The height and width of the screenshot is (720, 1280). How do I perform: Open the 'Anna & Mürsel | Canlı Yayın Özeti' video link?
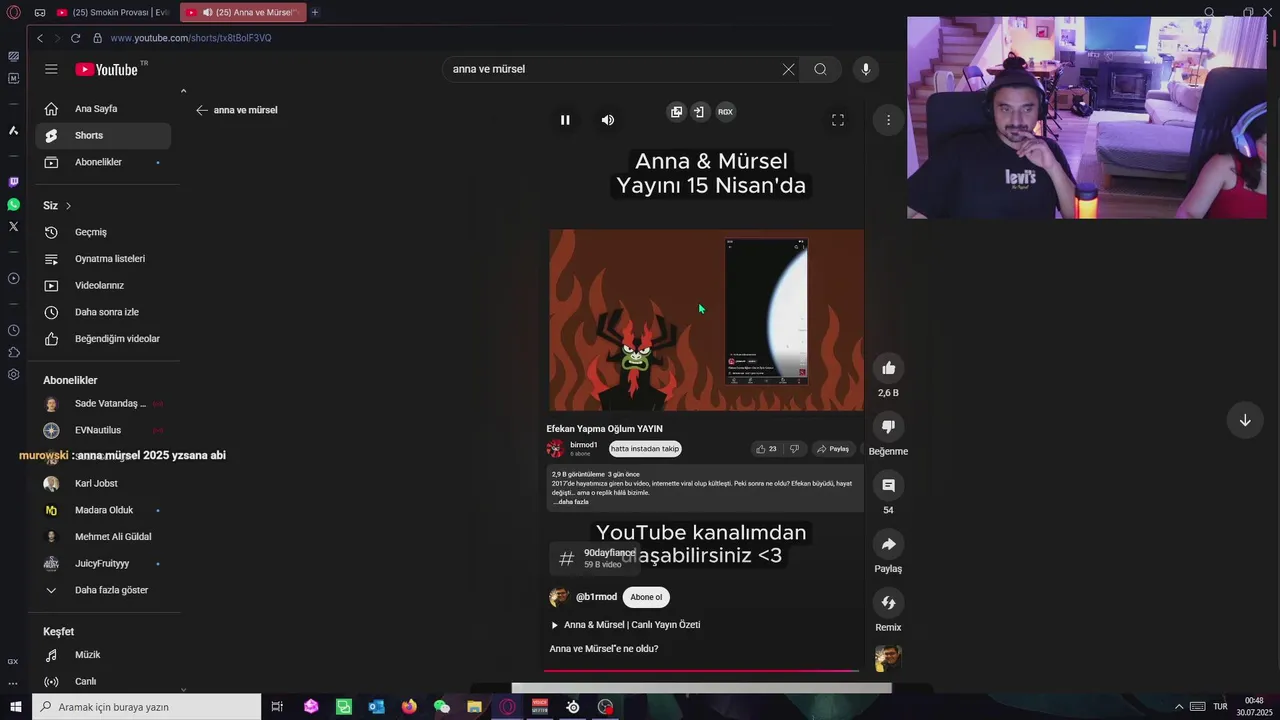coord(631,625)
